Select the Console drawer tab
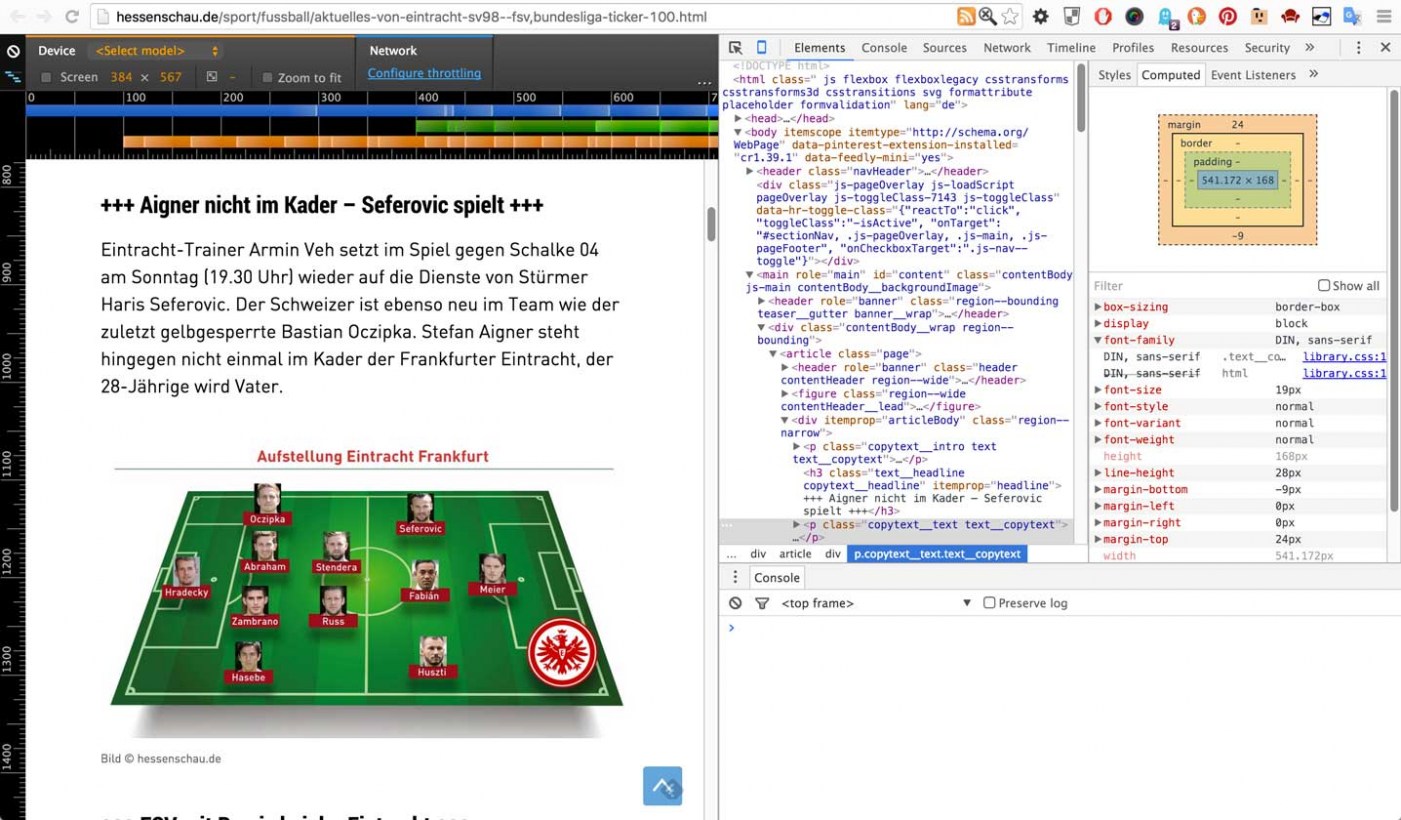Viewport: 1401px width, 820px height. (777, 577)
